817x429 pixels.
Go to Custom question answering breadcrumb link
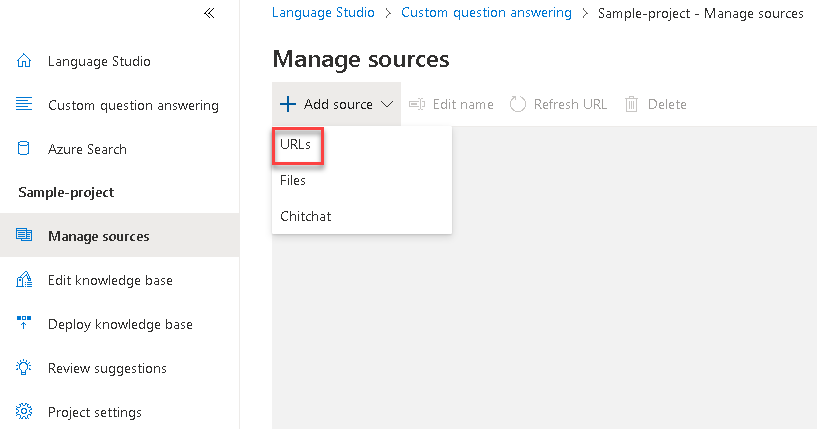tap(486, 13)
